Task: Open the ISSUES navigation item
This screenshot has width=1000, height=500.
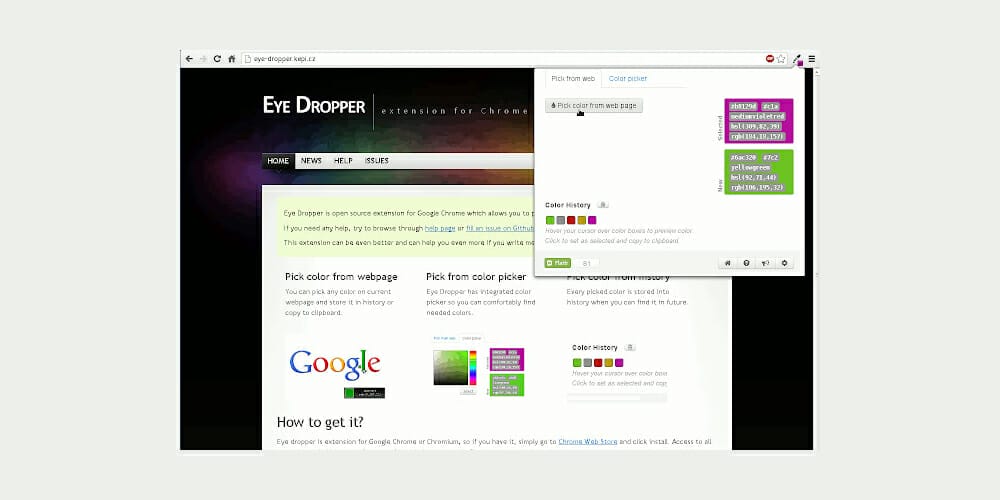Action: tap(376, 161)
